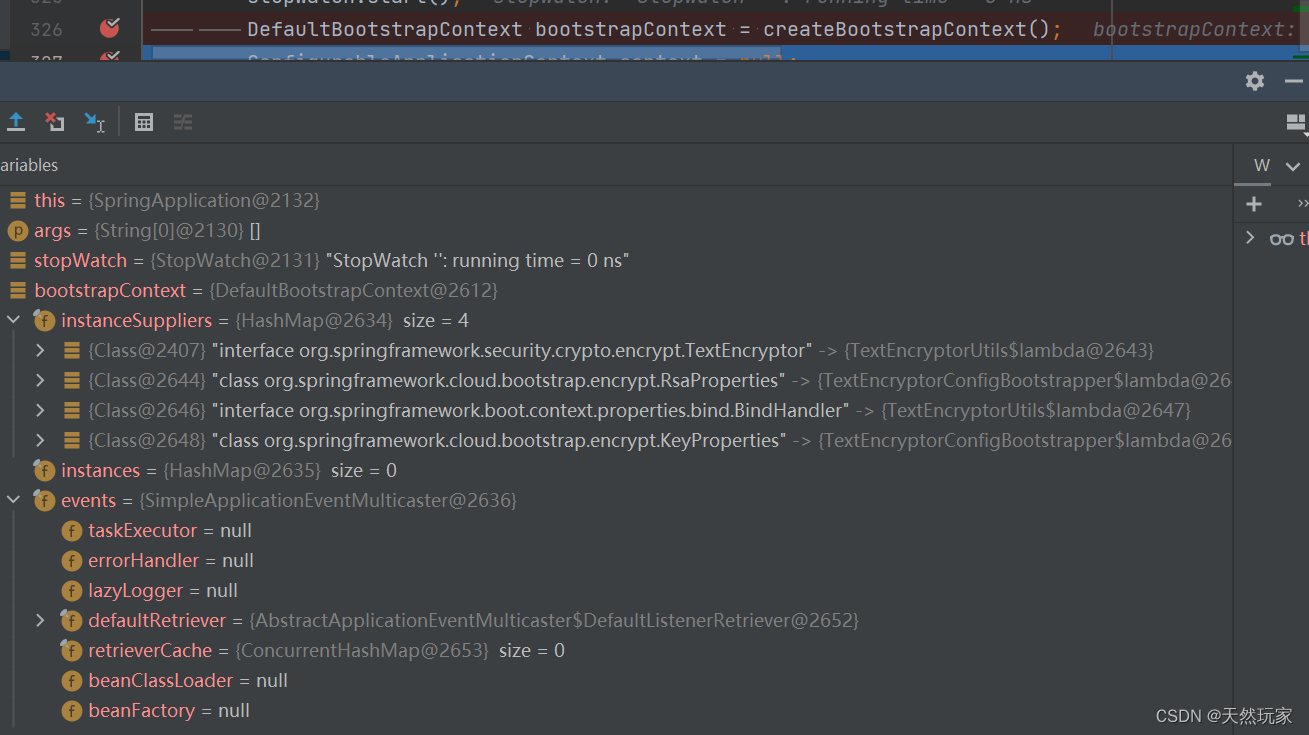The image size is (1309, 735).
Task: Open the Layout Settings icon
Action: [1296, 122]
